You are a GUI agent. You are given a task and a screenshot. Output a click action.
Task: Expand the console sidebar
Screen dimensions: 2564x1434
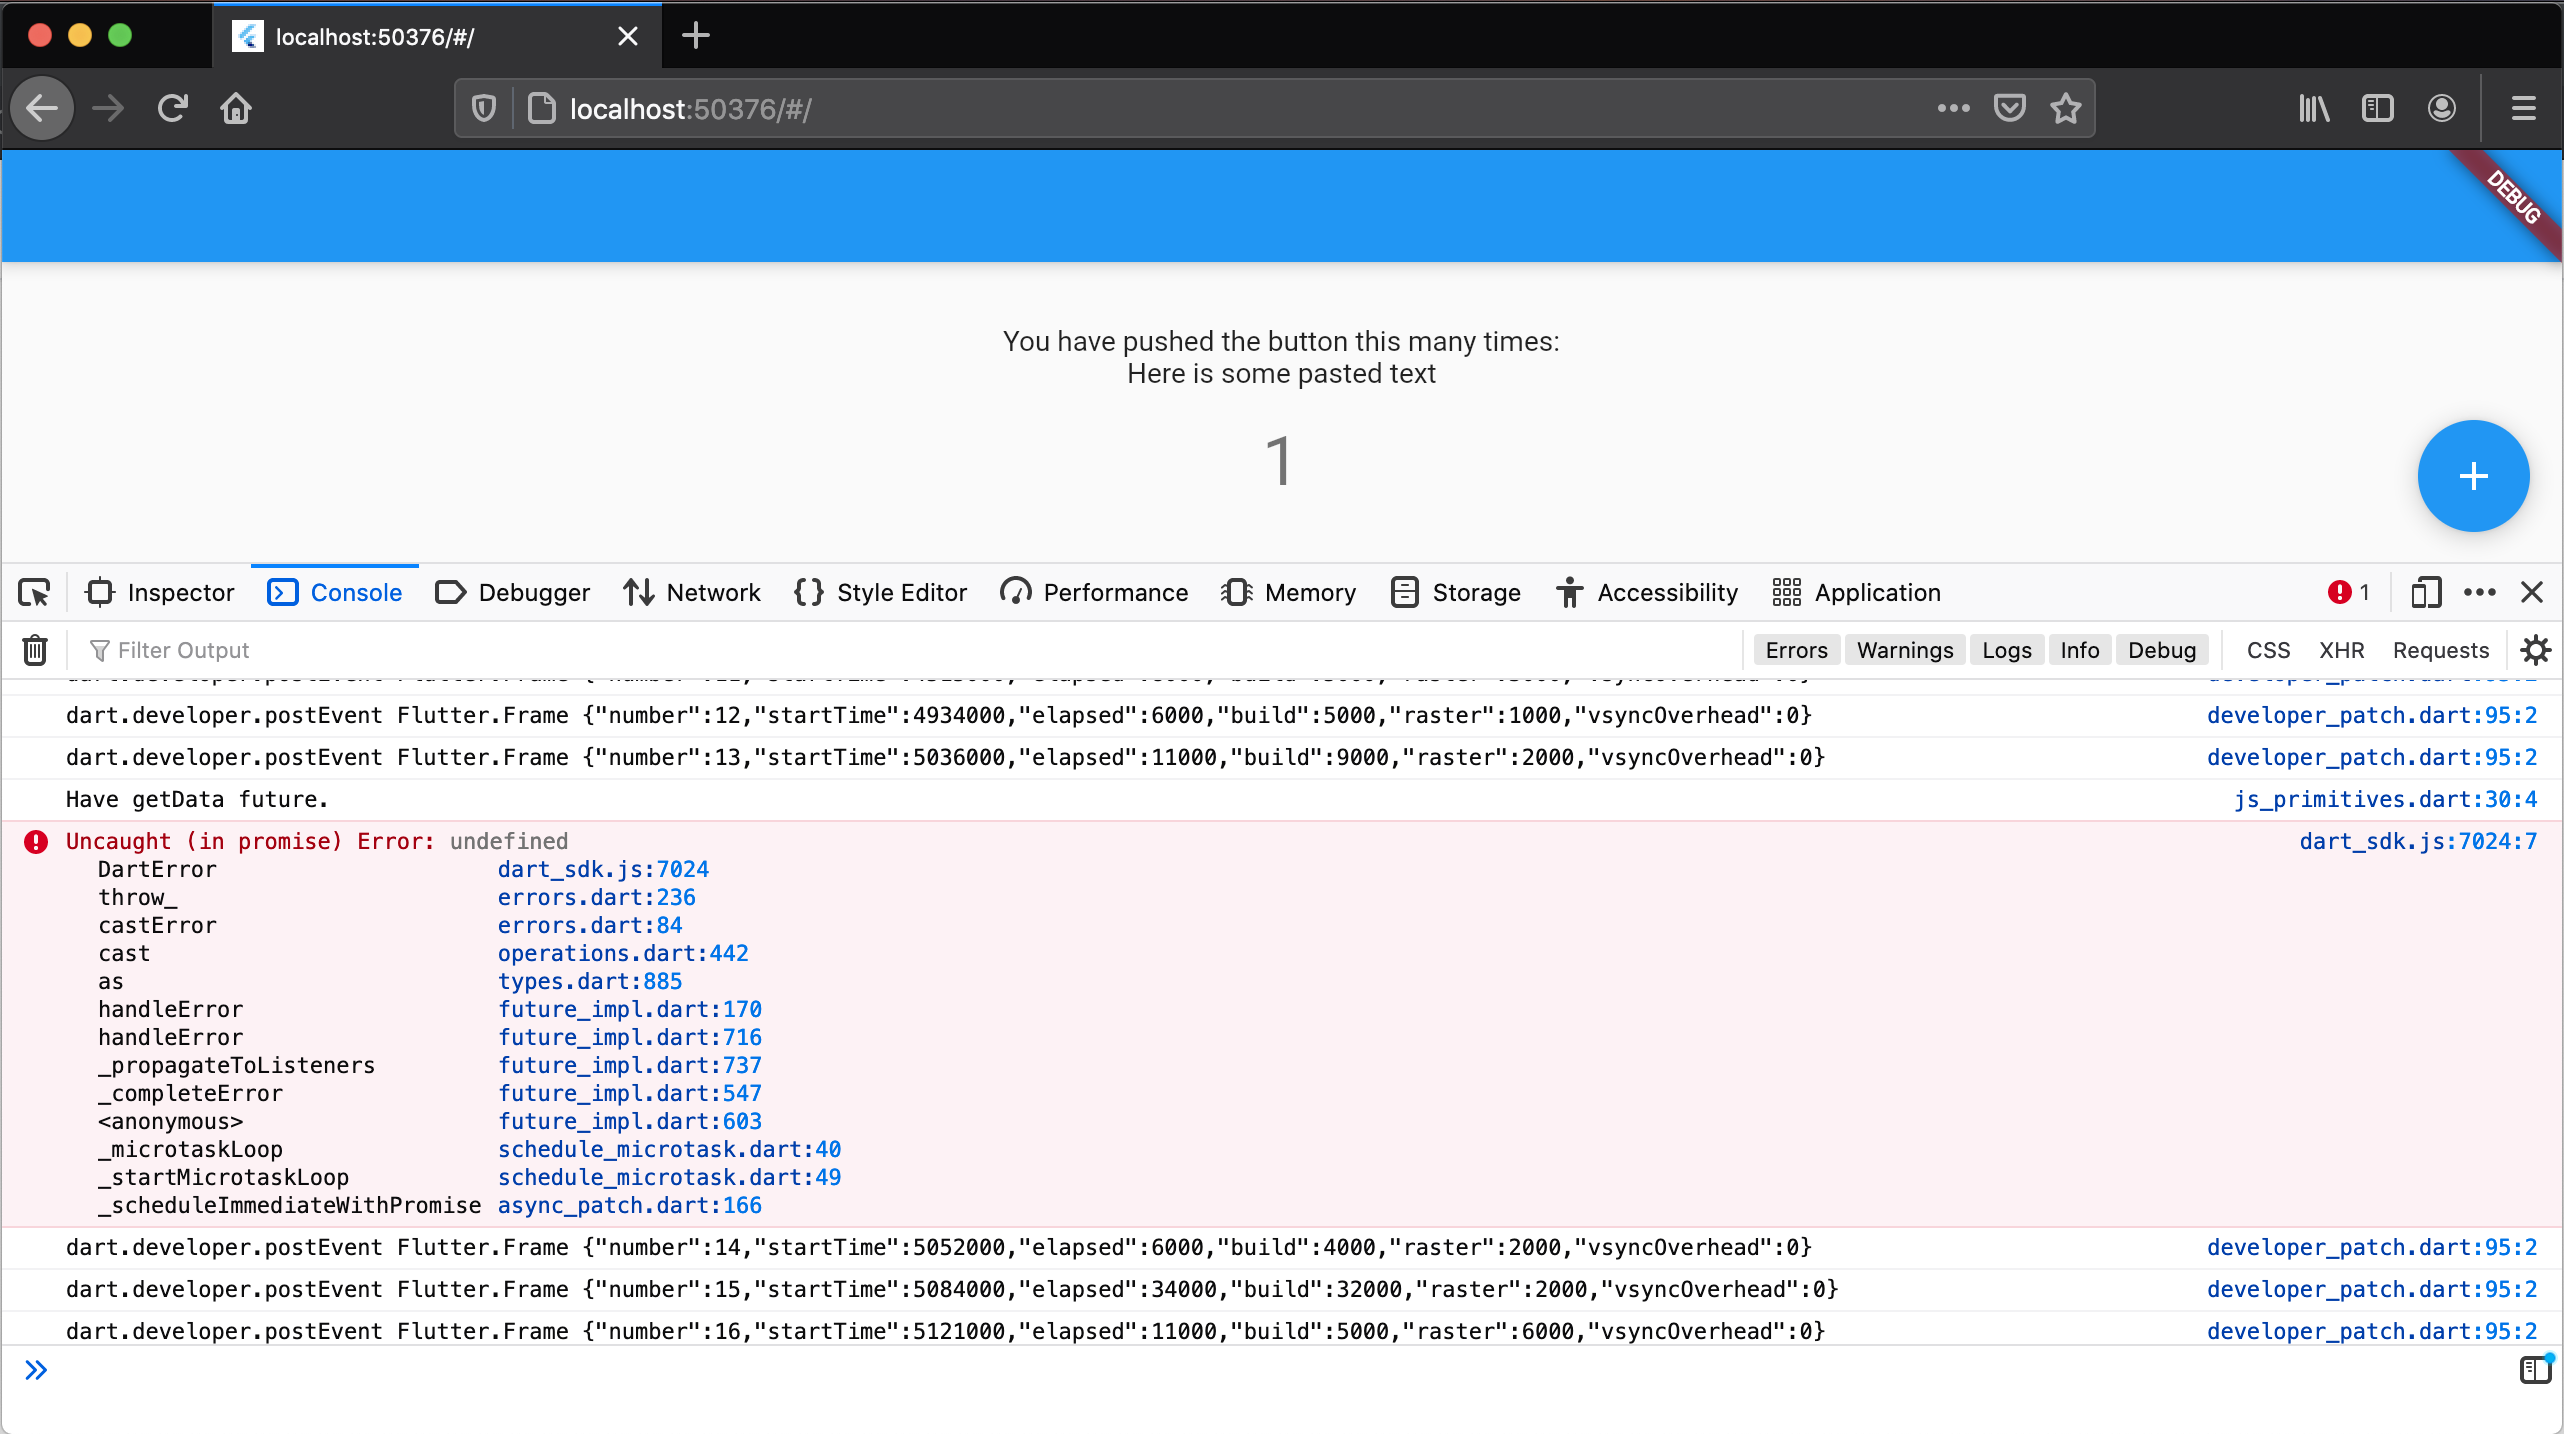pyautogui.click(x=2533, y=1370)
